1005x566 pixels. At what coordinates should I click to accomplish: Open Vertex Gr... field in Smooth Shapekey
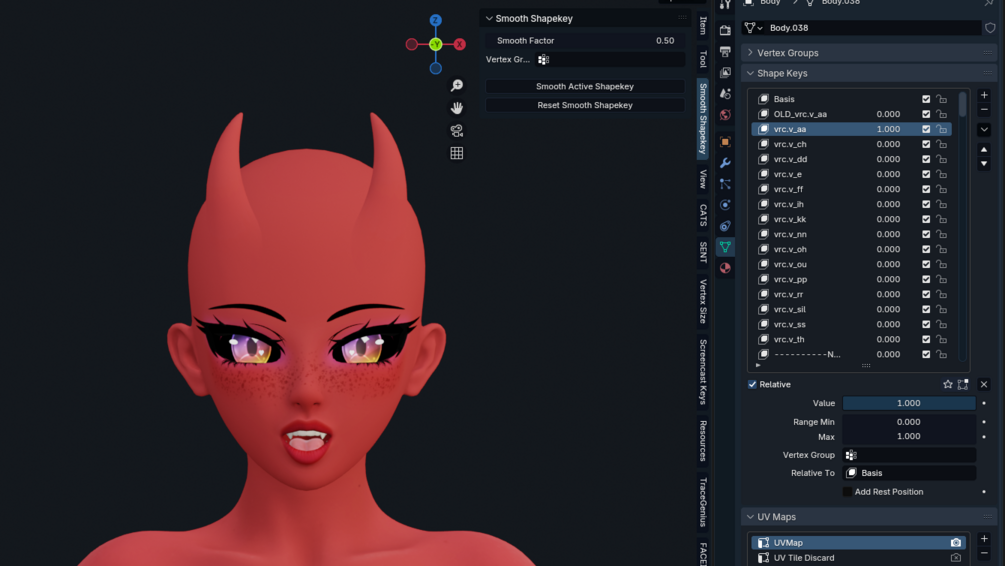tap(610, 60)
